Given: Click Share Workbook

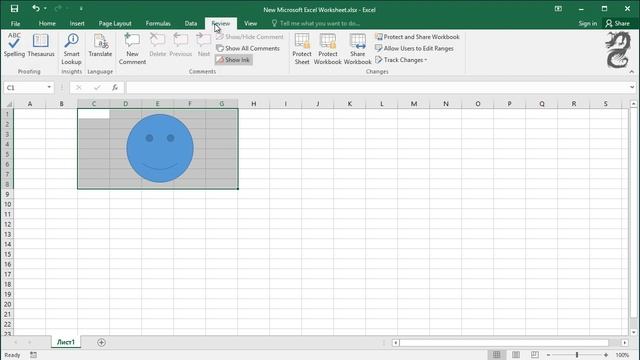Looking at the screenshot, I should 358,49.
